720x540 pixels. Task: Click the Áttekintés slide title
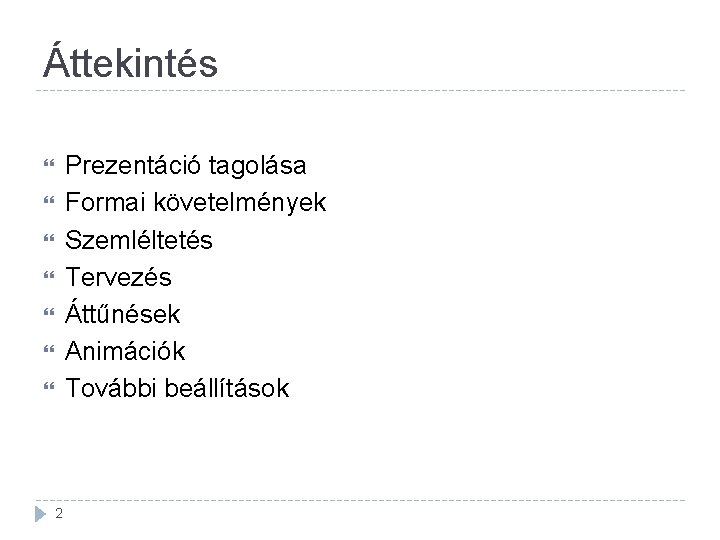coord(130,63)
